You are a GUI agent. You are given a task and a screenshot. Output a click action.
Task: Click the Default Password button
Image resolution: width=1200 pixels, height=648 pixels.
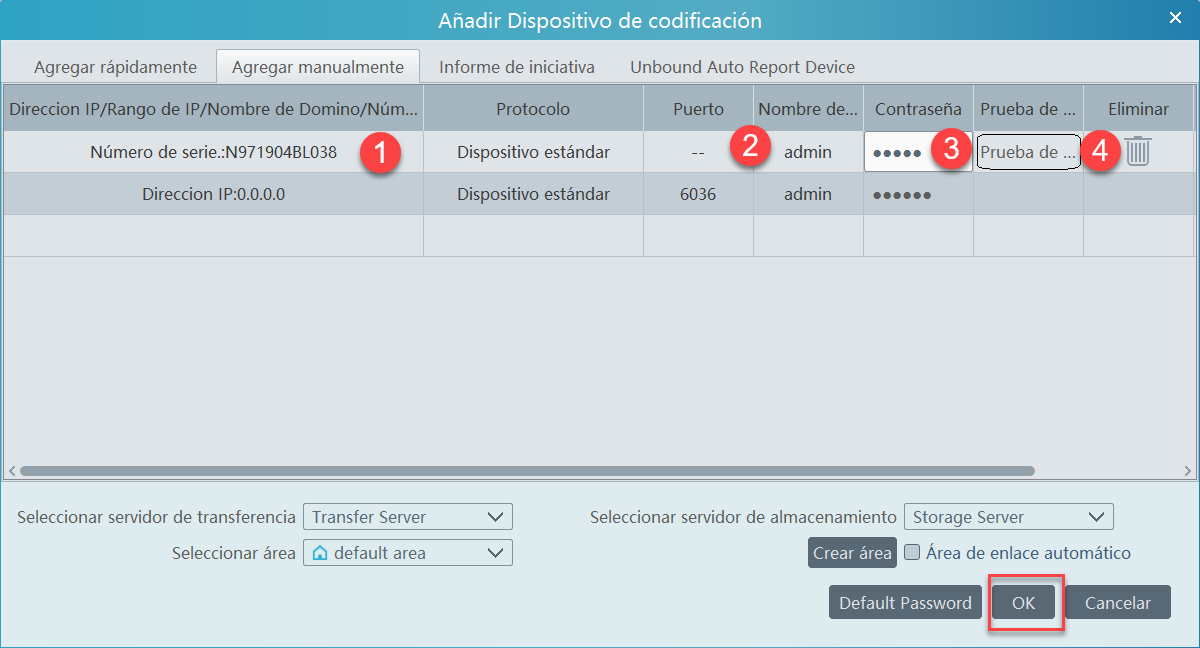click(905, 603)
